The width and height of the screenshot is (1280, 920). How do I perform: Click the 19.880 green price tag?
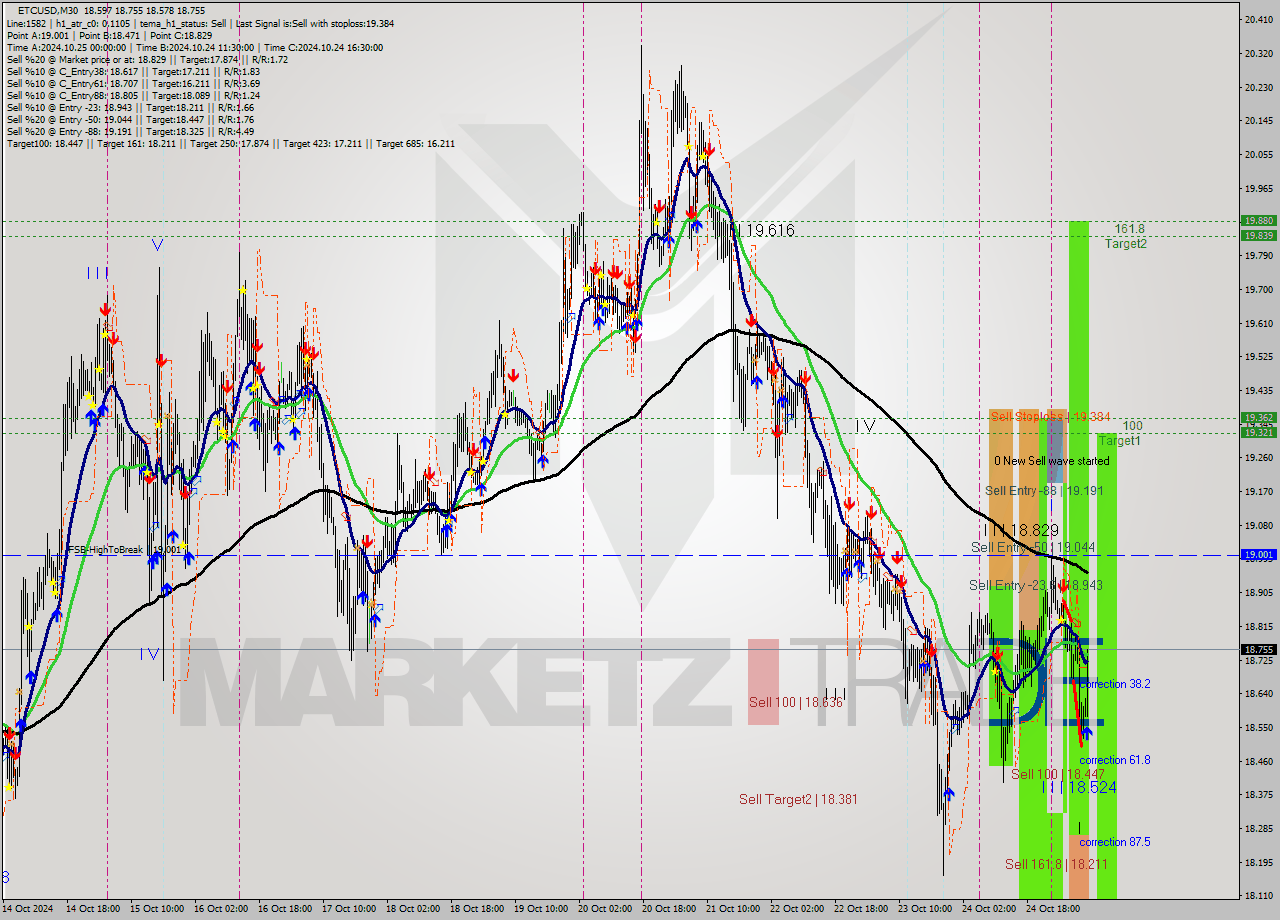[x=1258, y=221]
